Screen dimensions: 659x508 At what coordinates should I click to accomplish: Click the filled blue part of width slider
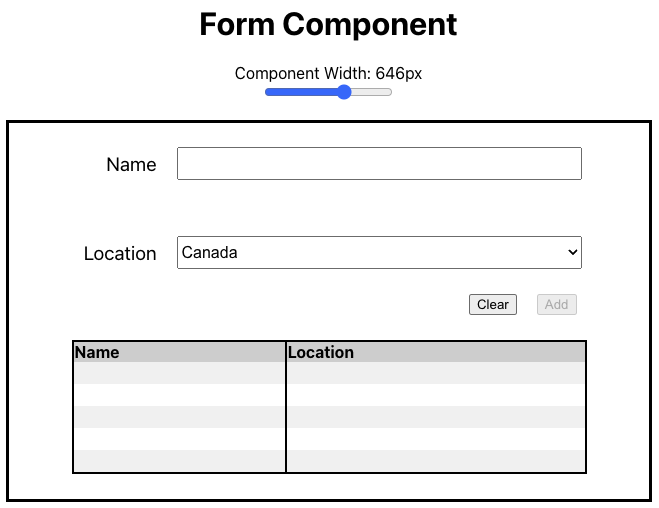tap(301, 92)
